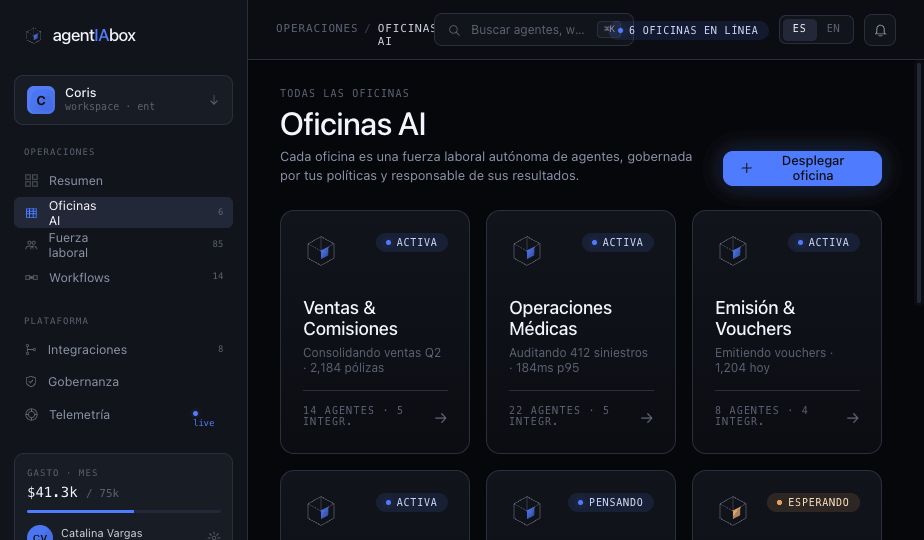Screen dimensions: 924x540
Task: Switch language to ES
Action: click(799, 29)
